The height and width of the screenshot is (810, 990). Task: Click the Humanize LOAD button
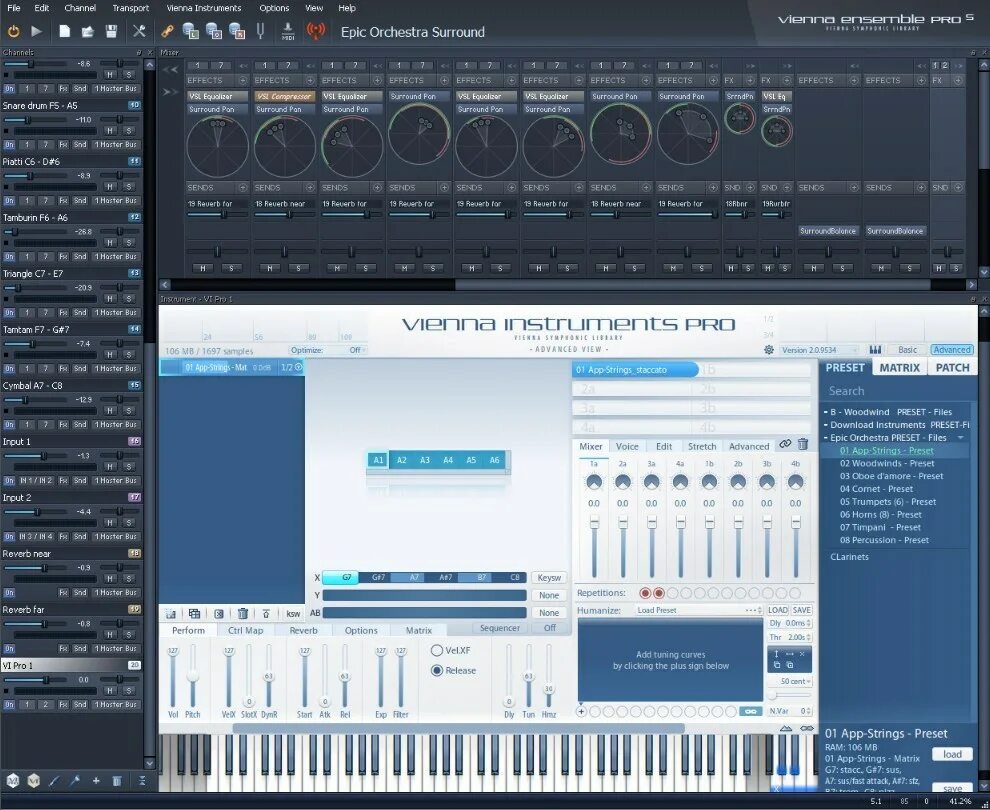pos(778,610)
